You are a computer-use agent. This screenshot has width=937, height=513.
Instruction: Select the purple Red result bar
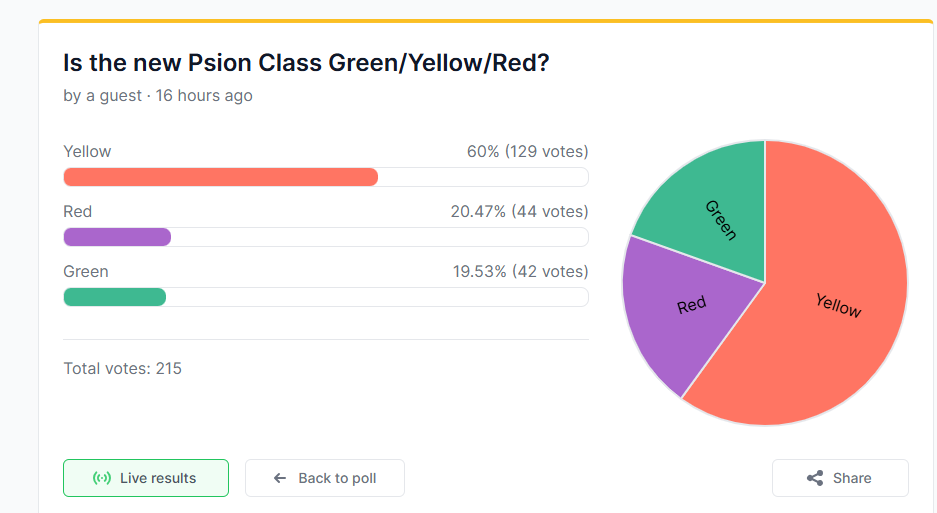pos(117,237)
